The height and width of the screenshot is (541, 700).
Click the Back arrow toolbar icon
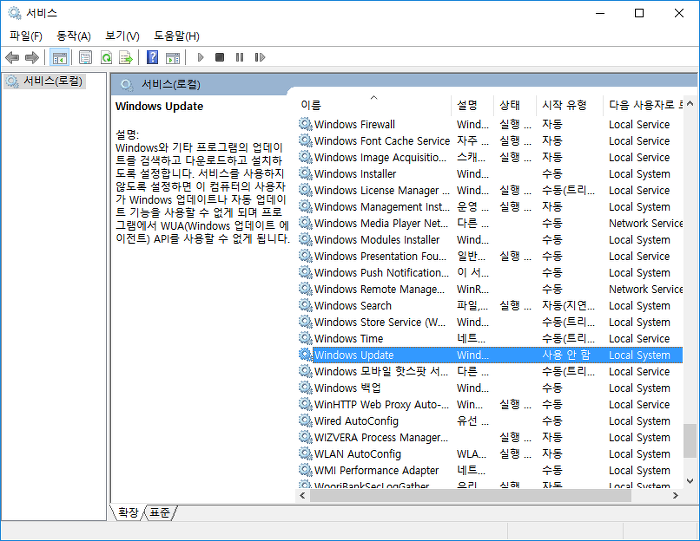click(12, 58)
